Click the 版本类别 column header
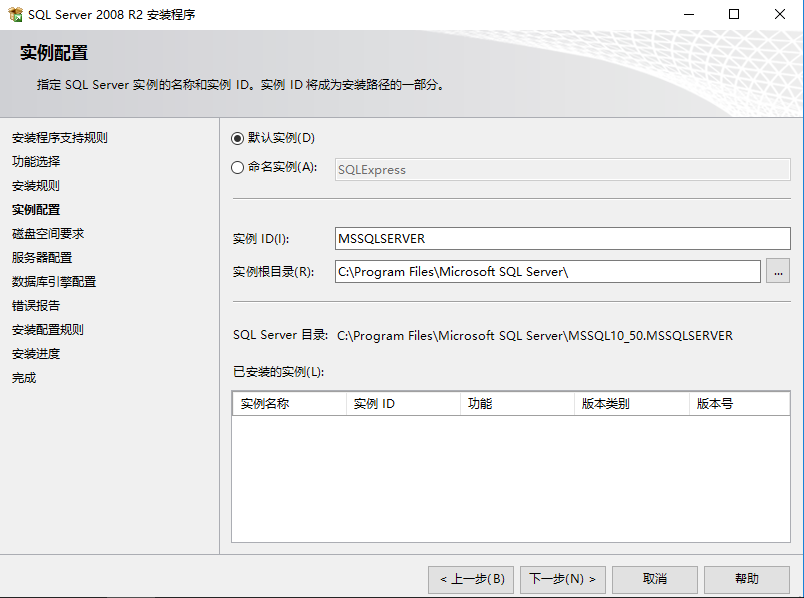The height and width of the screenshot is (598, 804). point(631,404)
